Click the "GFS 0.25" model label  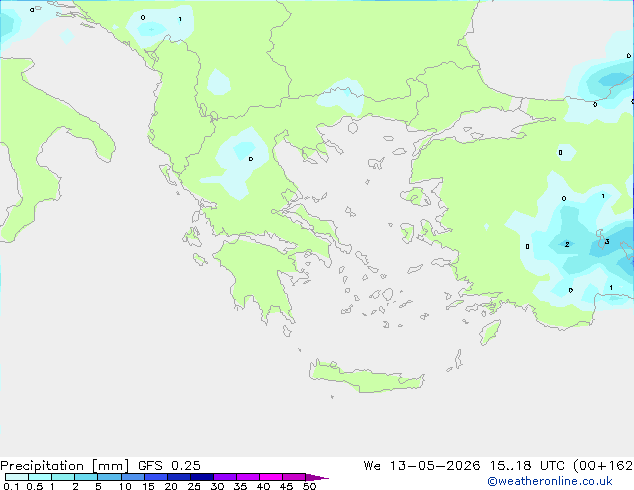(169, 466)
